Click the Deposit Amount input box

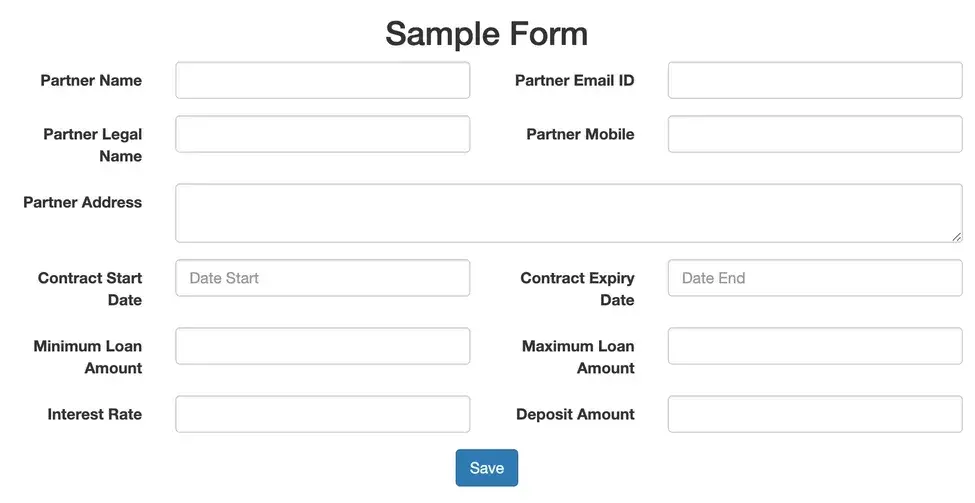pos(815,414)
